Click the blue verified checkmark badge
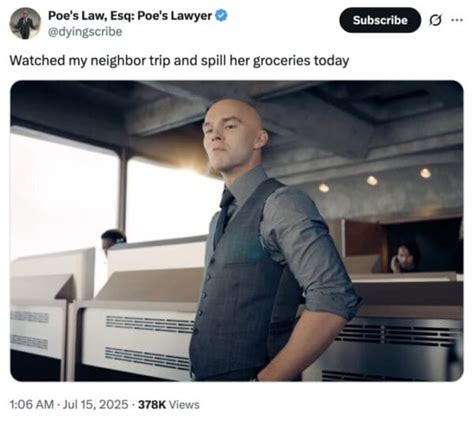474x421 pixels. [221, 15]
